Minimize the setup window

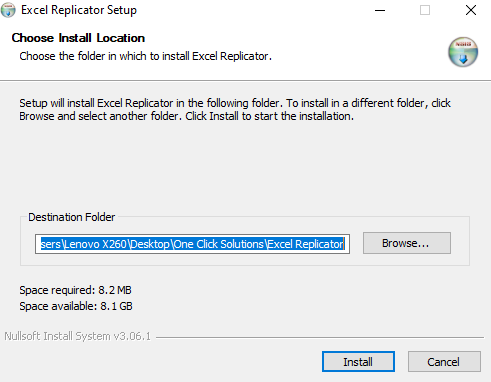(380, 10)
